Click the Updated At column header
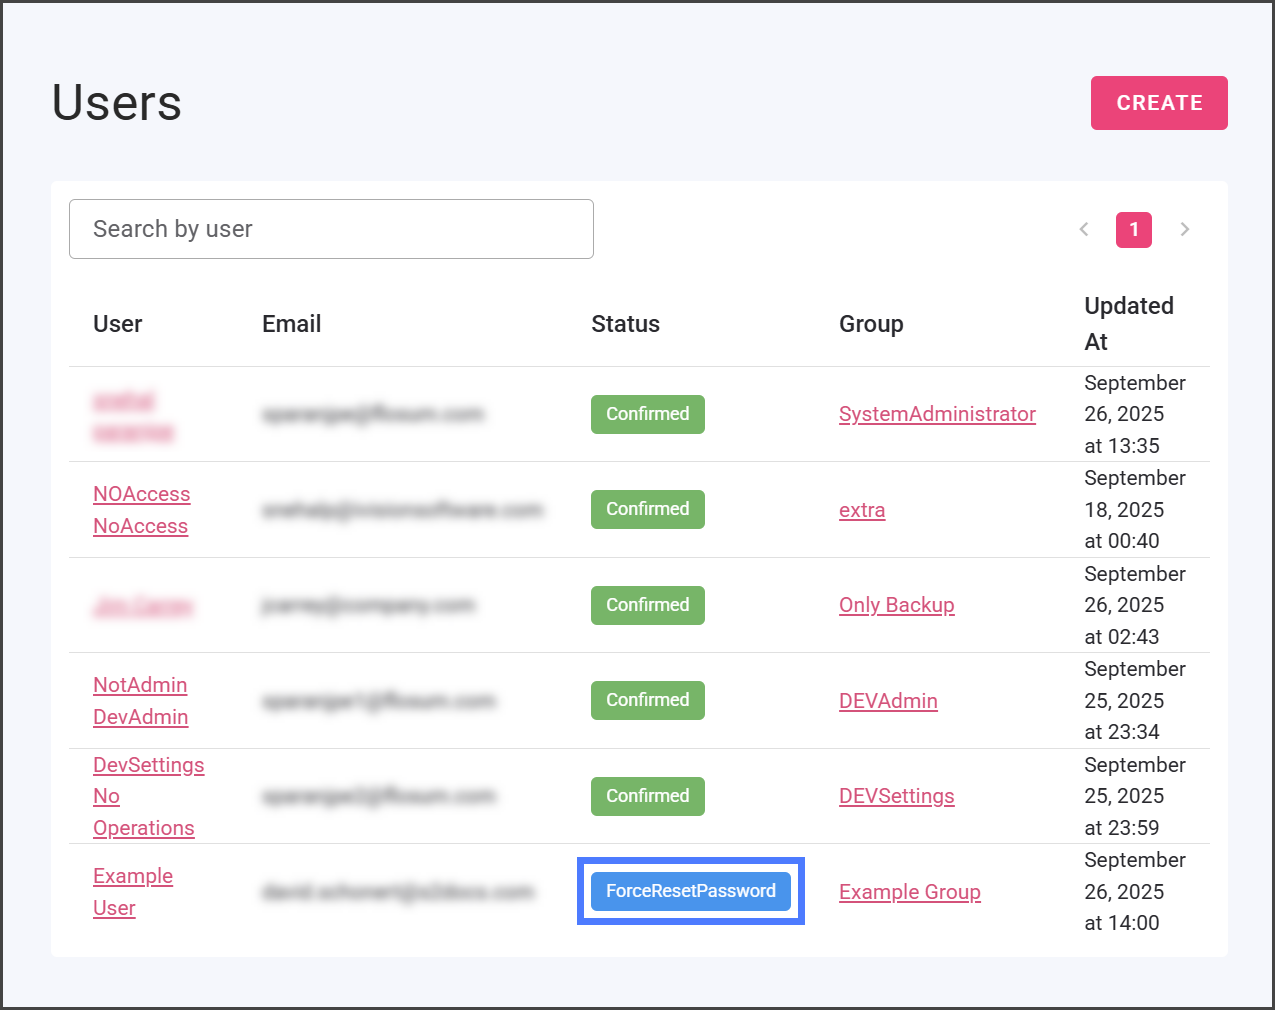 click(x=1128, y=323)
